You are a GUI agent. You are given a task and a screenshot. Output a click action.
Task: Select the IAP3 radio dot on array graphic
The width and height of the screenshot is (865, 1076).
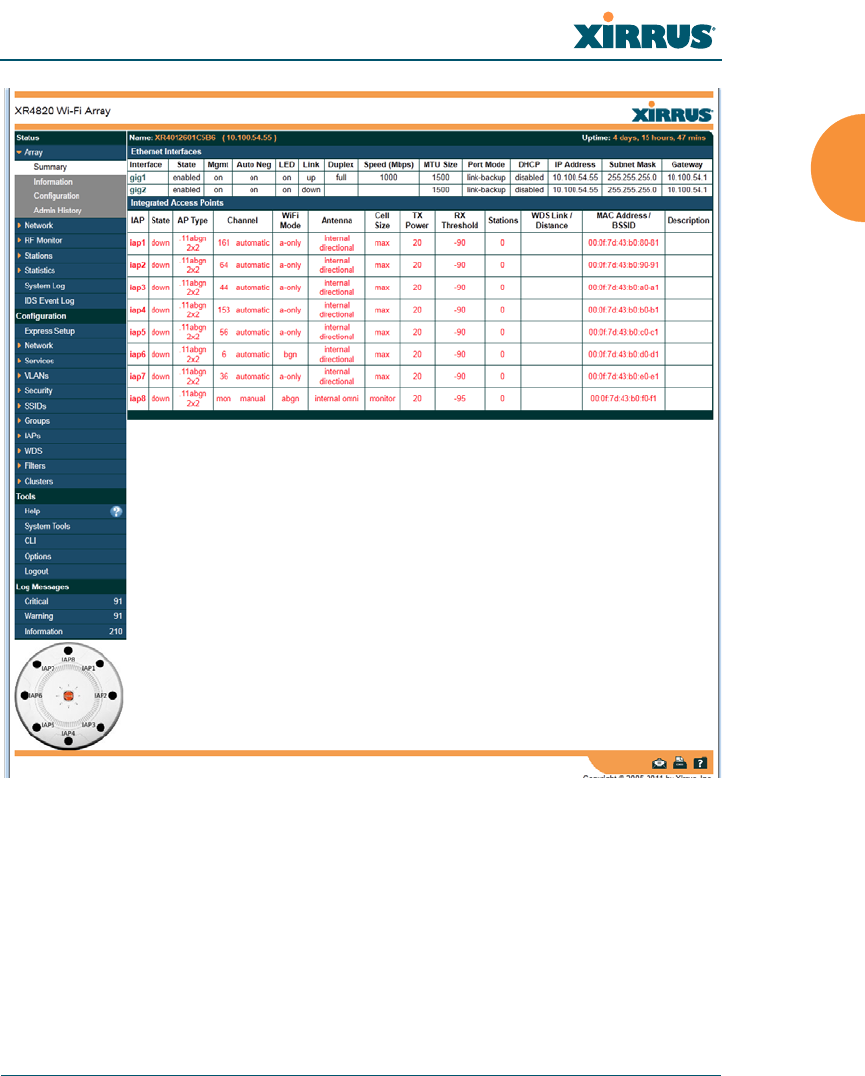(100, 727)
